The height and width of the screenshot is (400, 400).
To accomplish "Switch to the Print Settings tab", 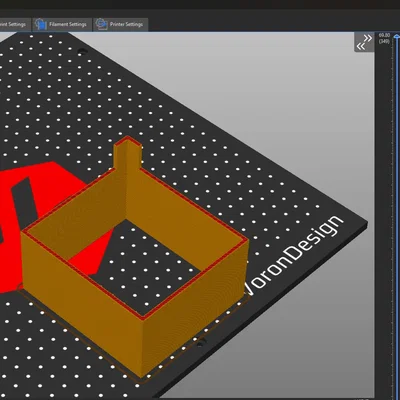I will click(x=15, y=25).
